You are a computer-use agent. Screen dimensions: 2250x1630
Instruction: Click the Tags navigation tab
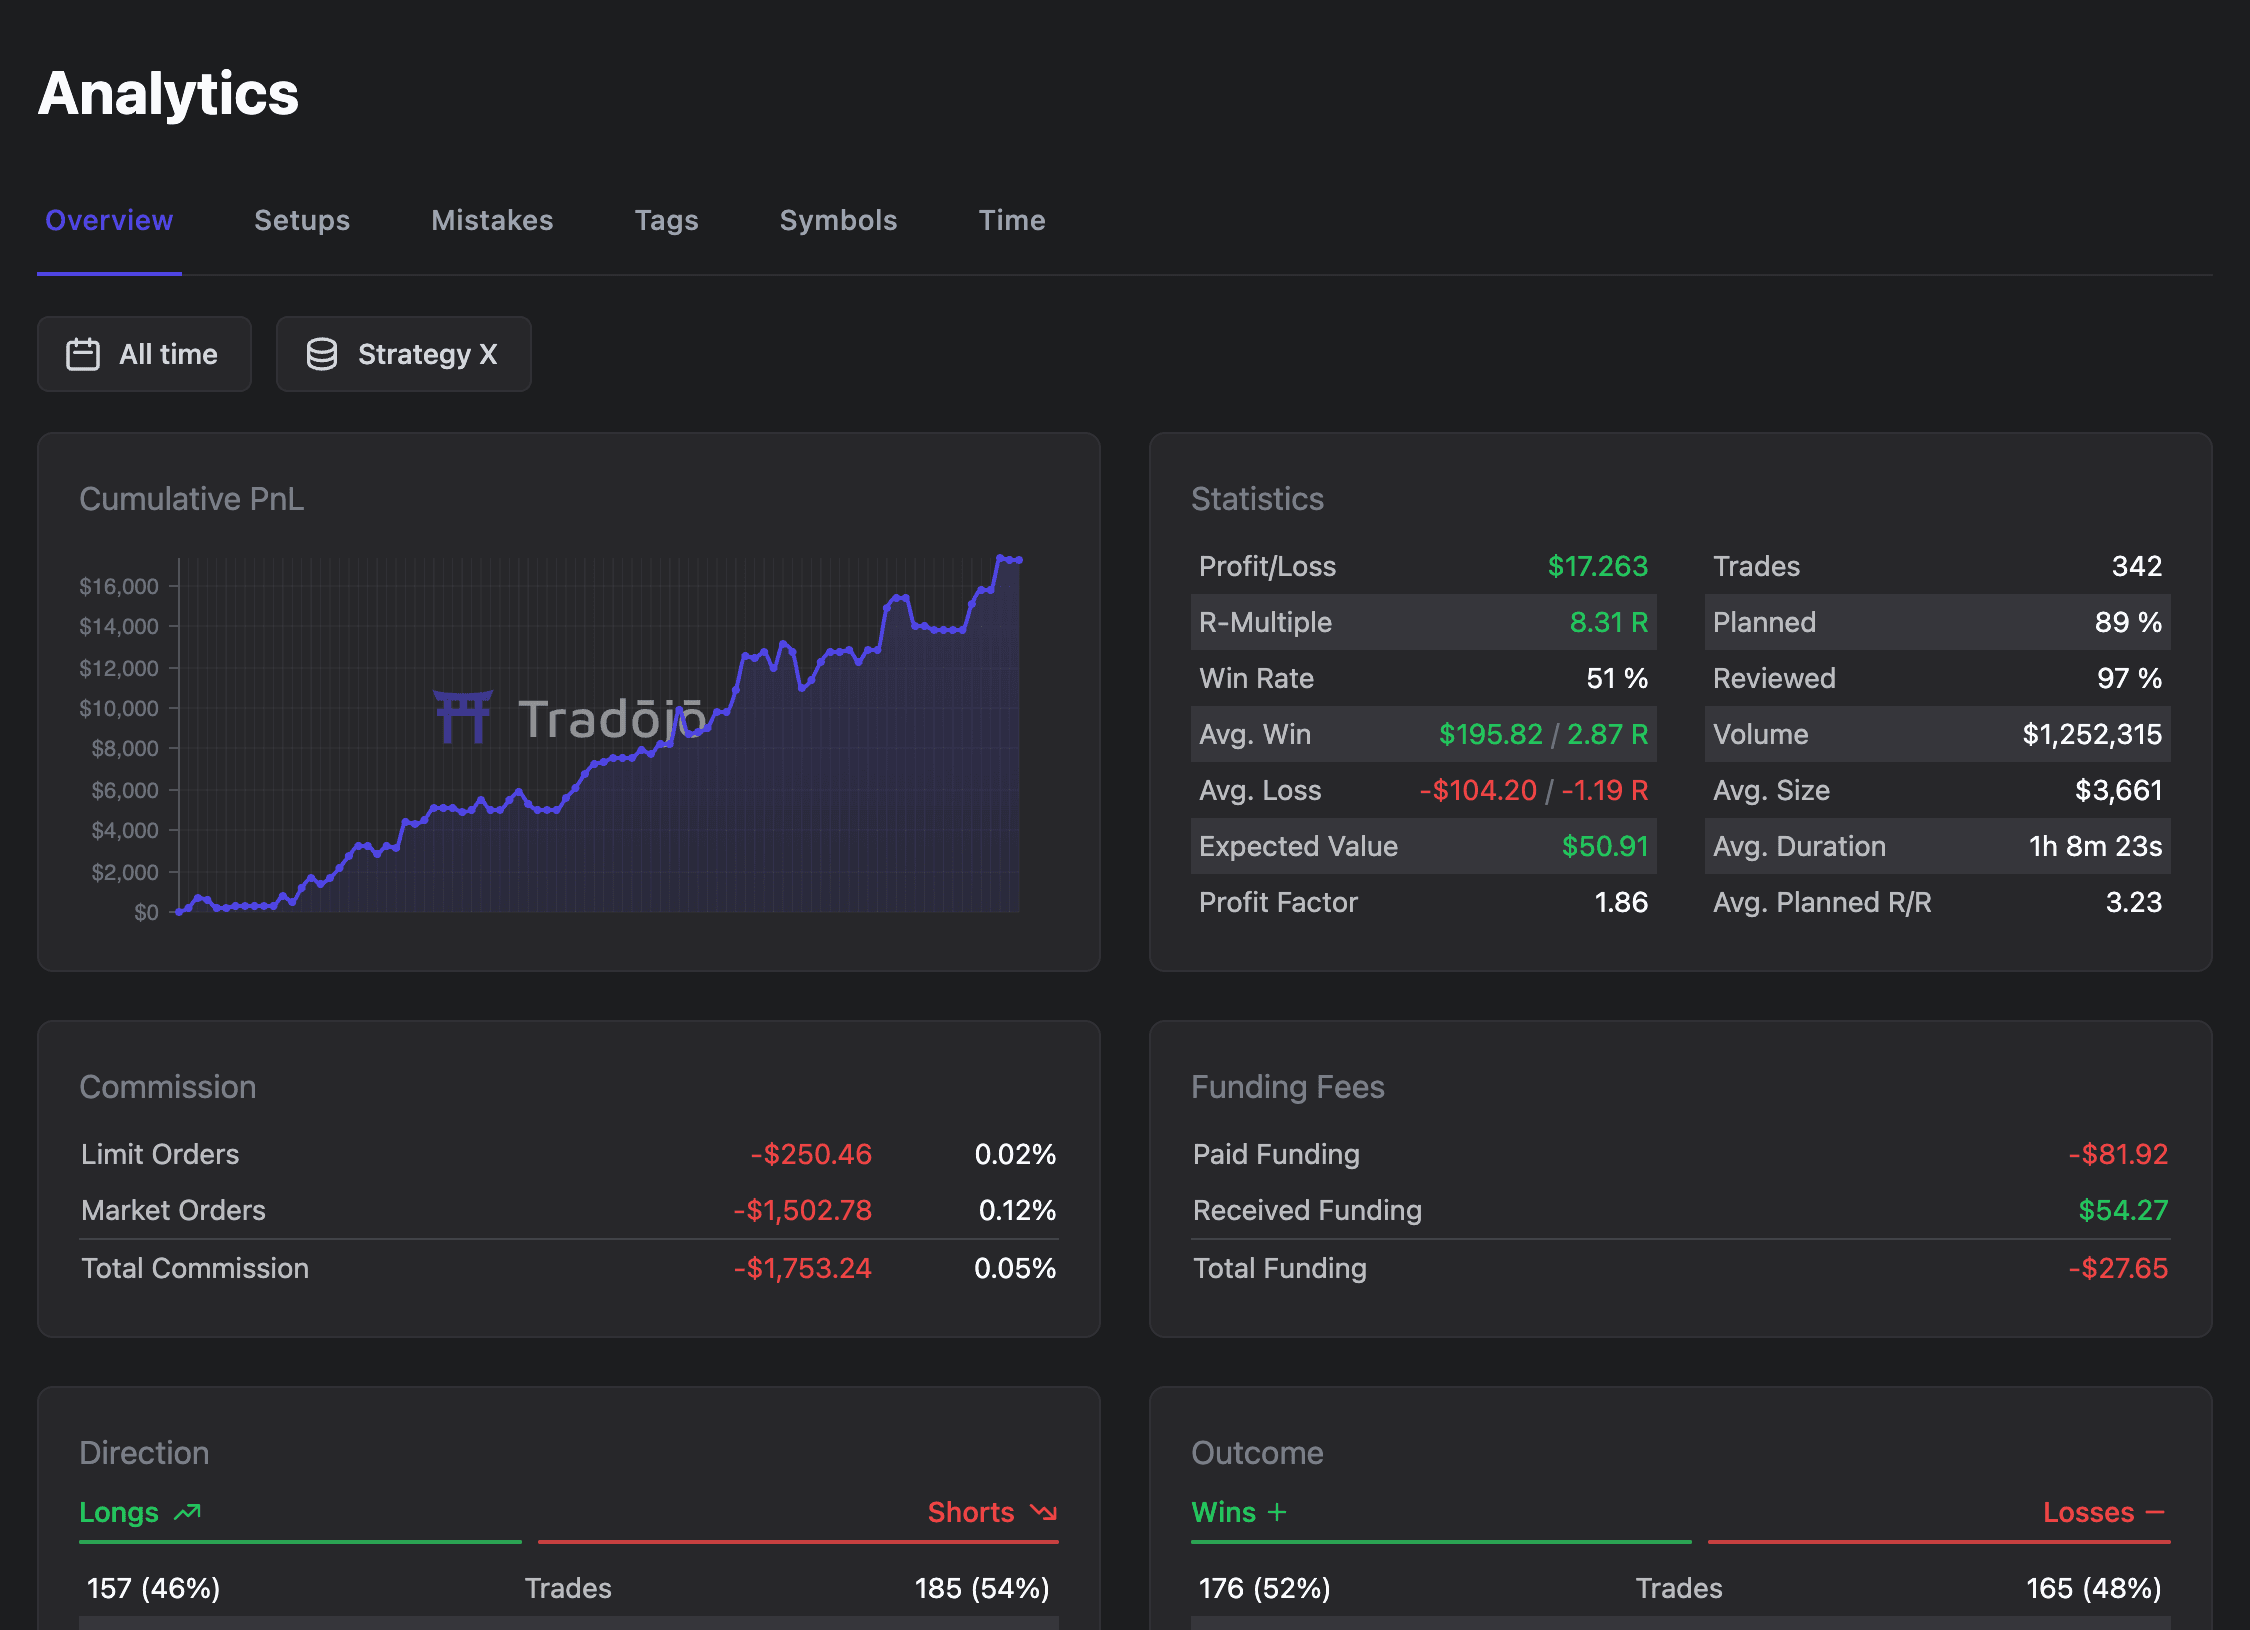666,220
